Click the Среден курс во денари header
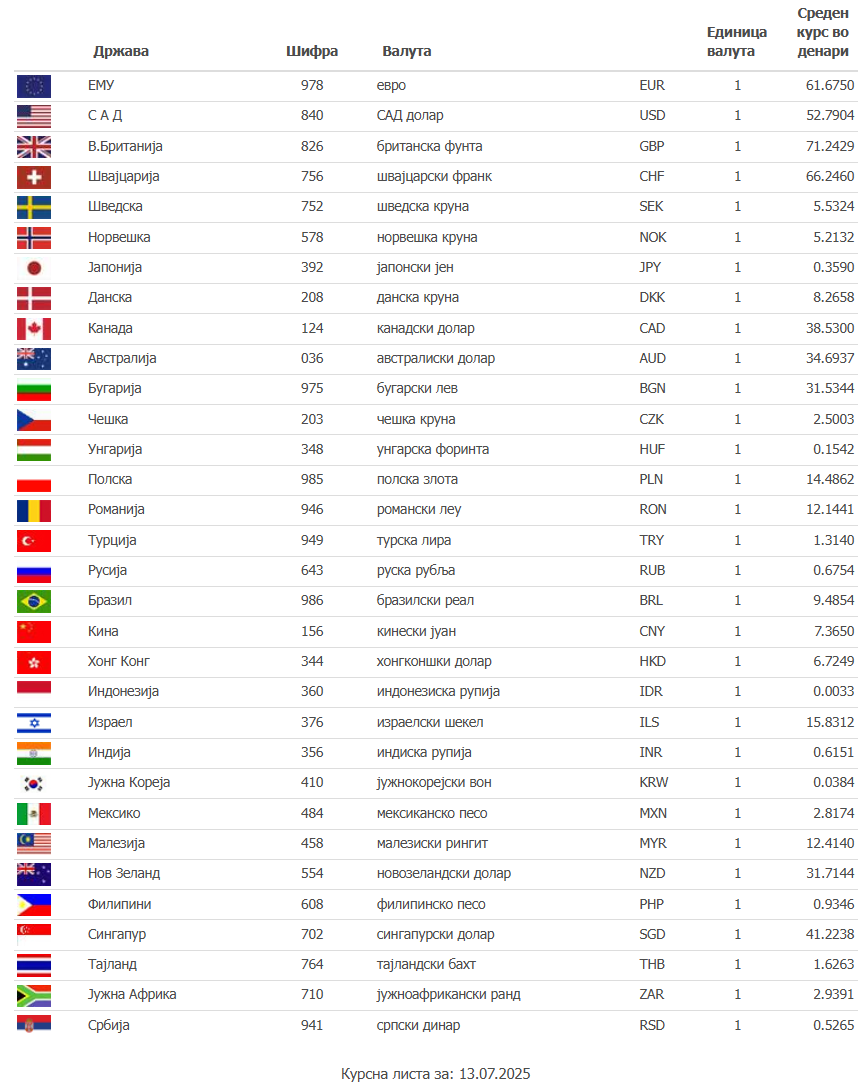This screenshot has height=1084, width=867. [822, 32]
